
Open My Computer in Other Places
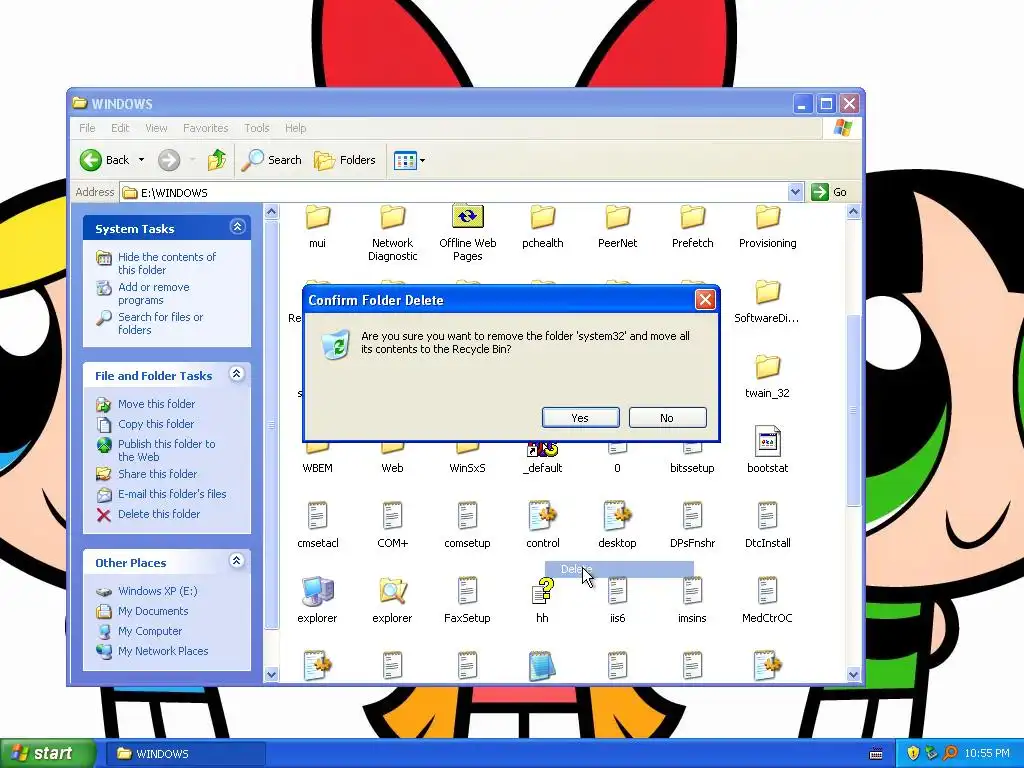point(150,631)
